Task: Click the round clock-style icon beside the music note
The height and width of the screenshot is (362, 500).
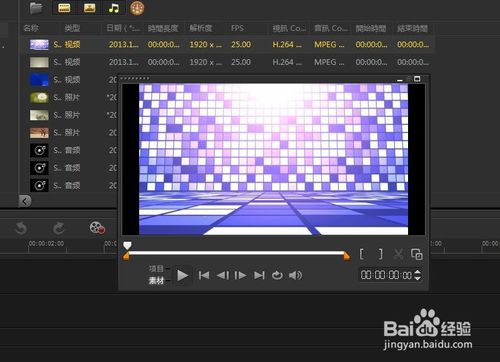Action: click(137, 8)
